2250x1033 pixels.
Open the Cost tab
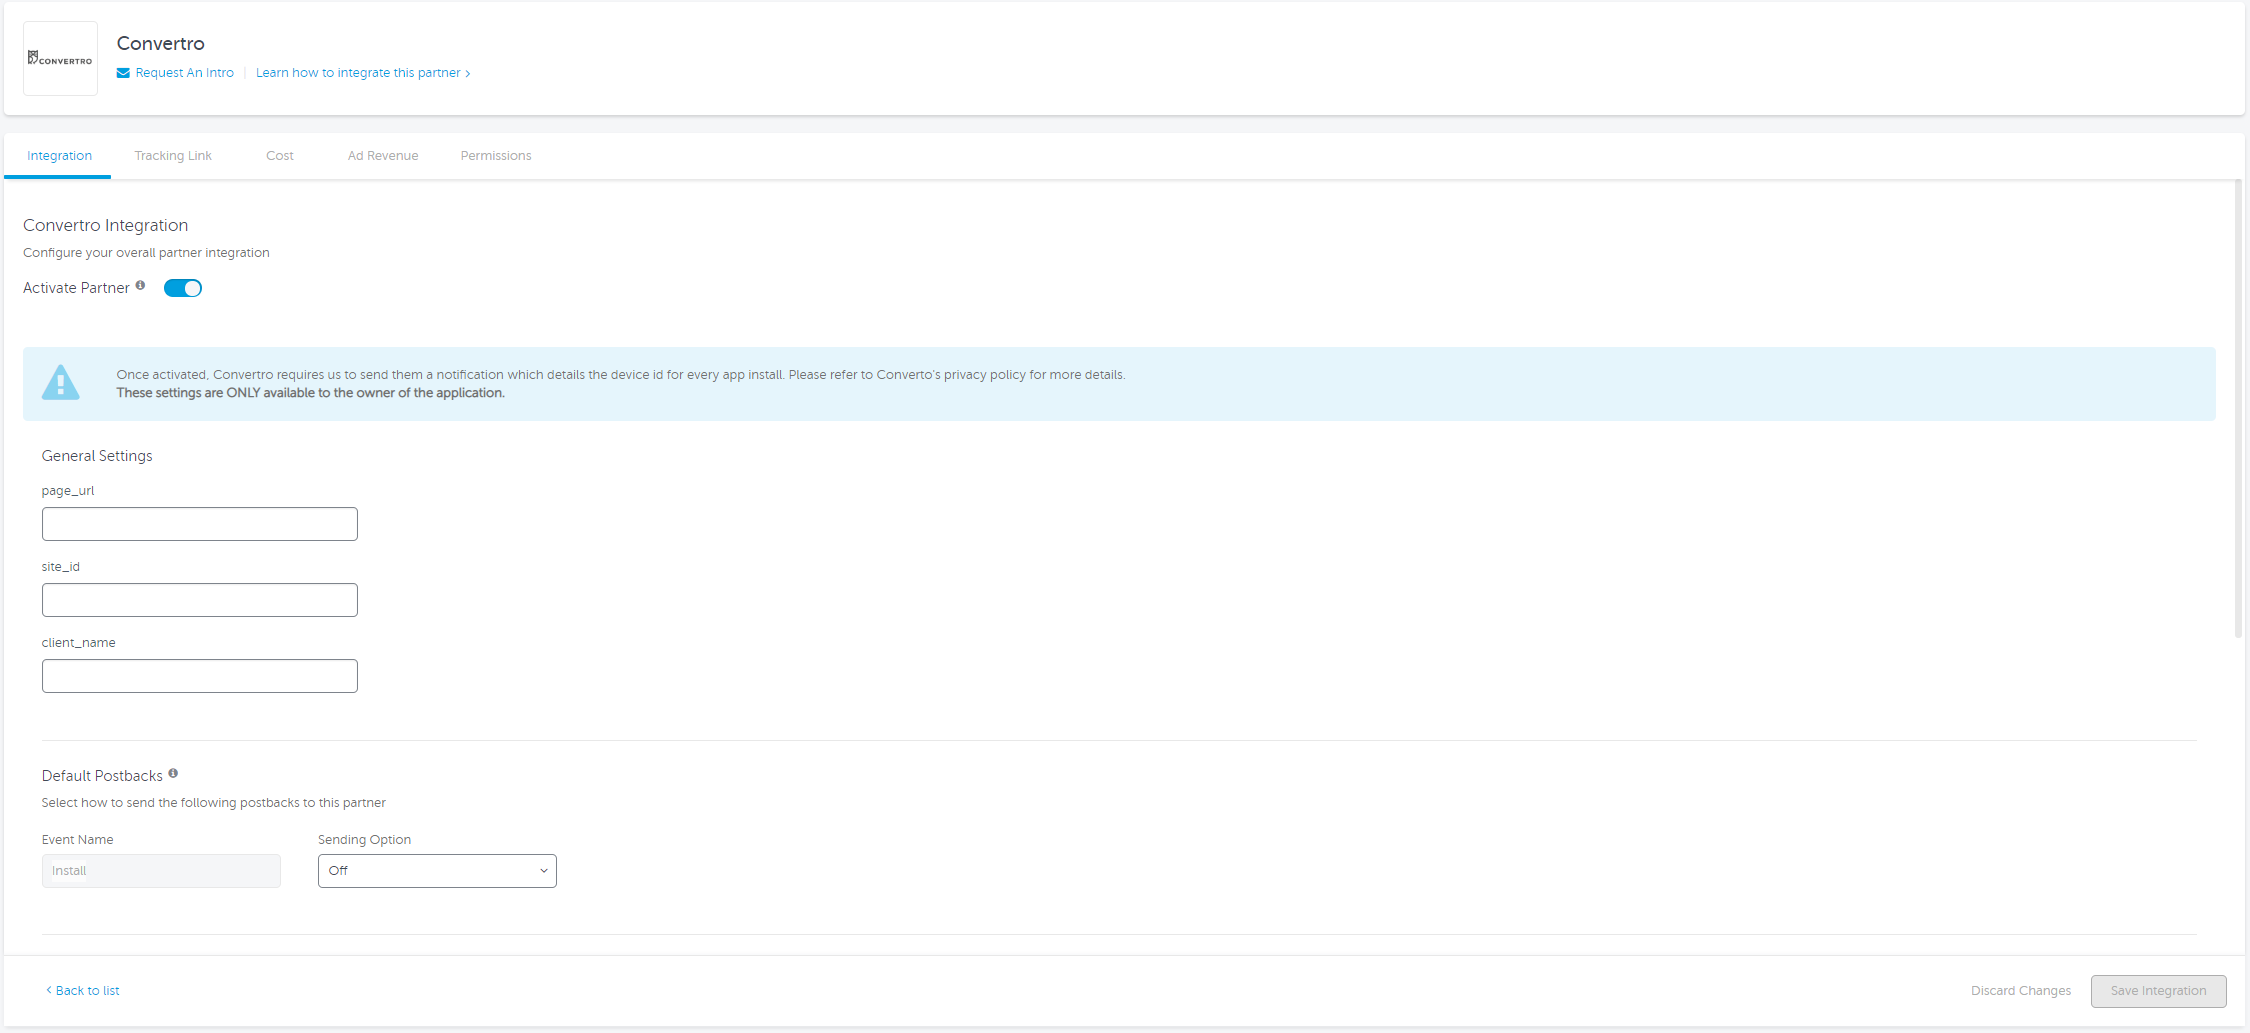click(280, 156)
